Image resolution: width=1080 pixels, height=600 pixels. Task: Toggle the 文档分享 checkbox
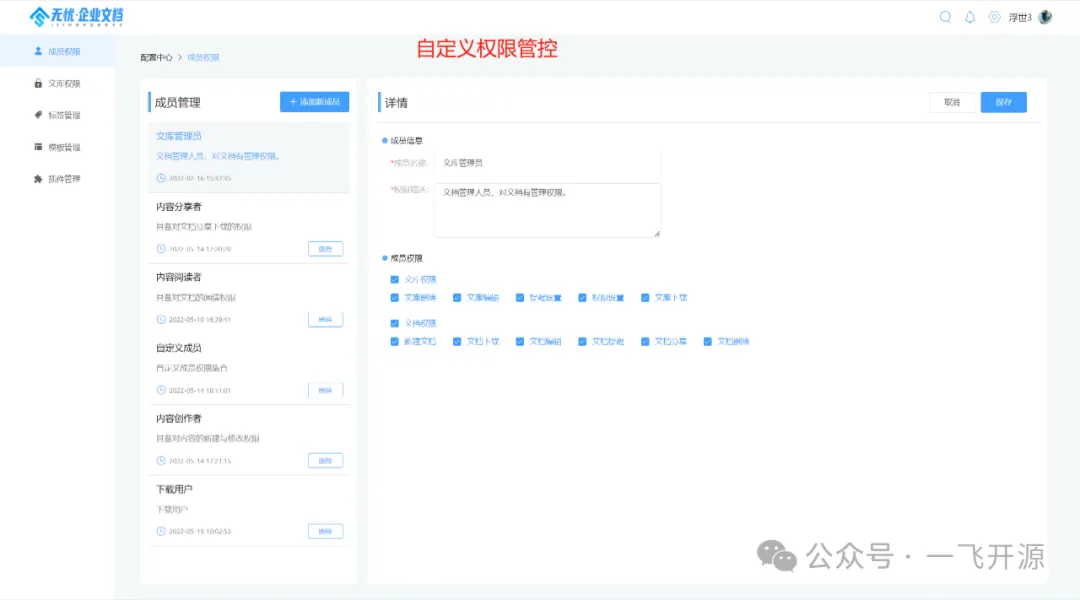pos(645,342)
